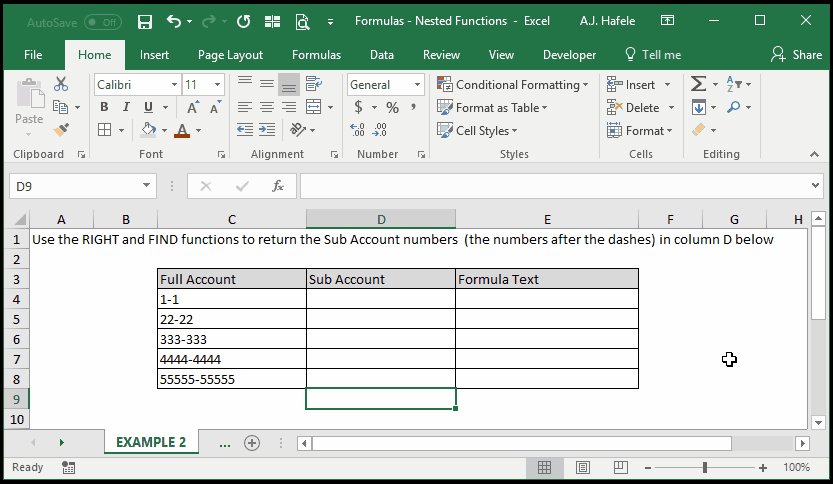Open the File menu
The width and height of the screenshot is (833, 484).
(x=33, y=55)
